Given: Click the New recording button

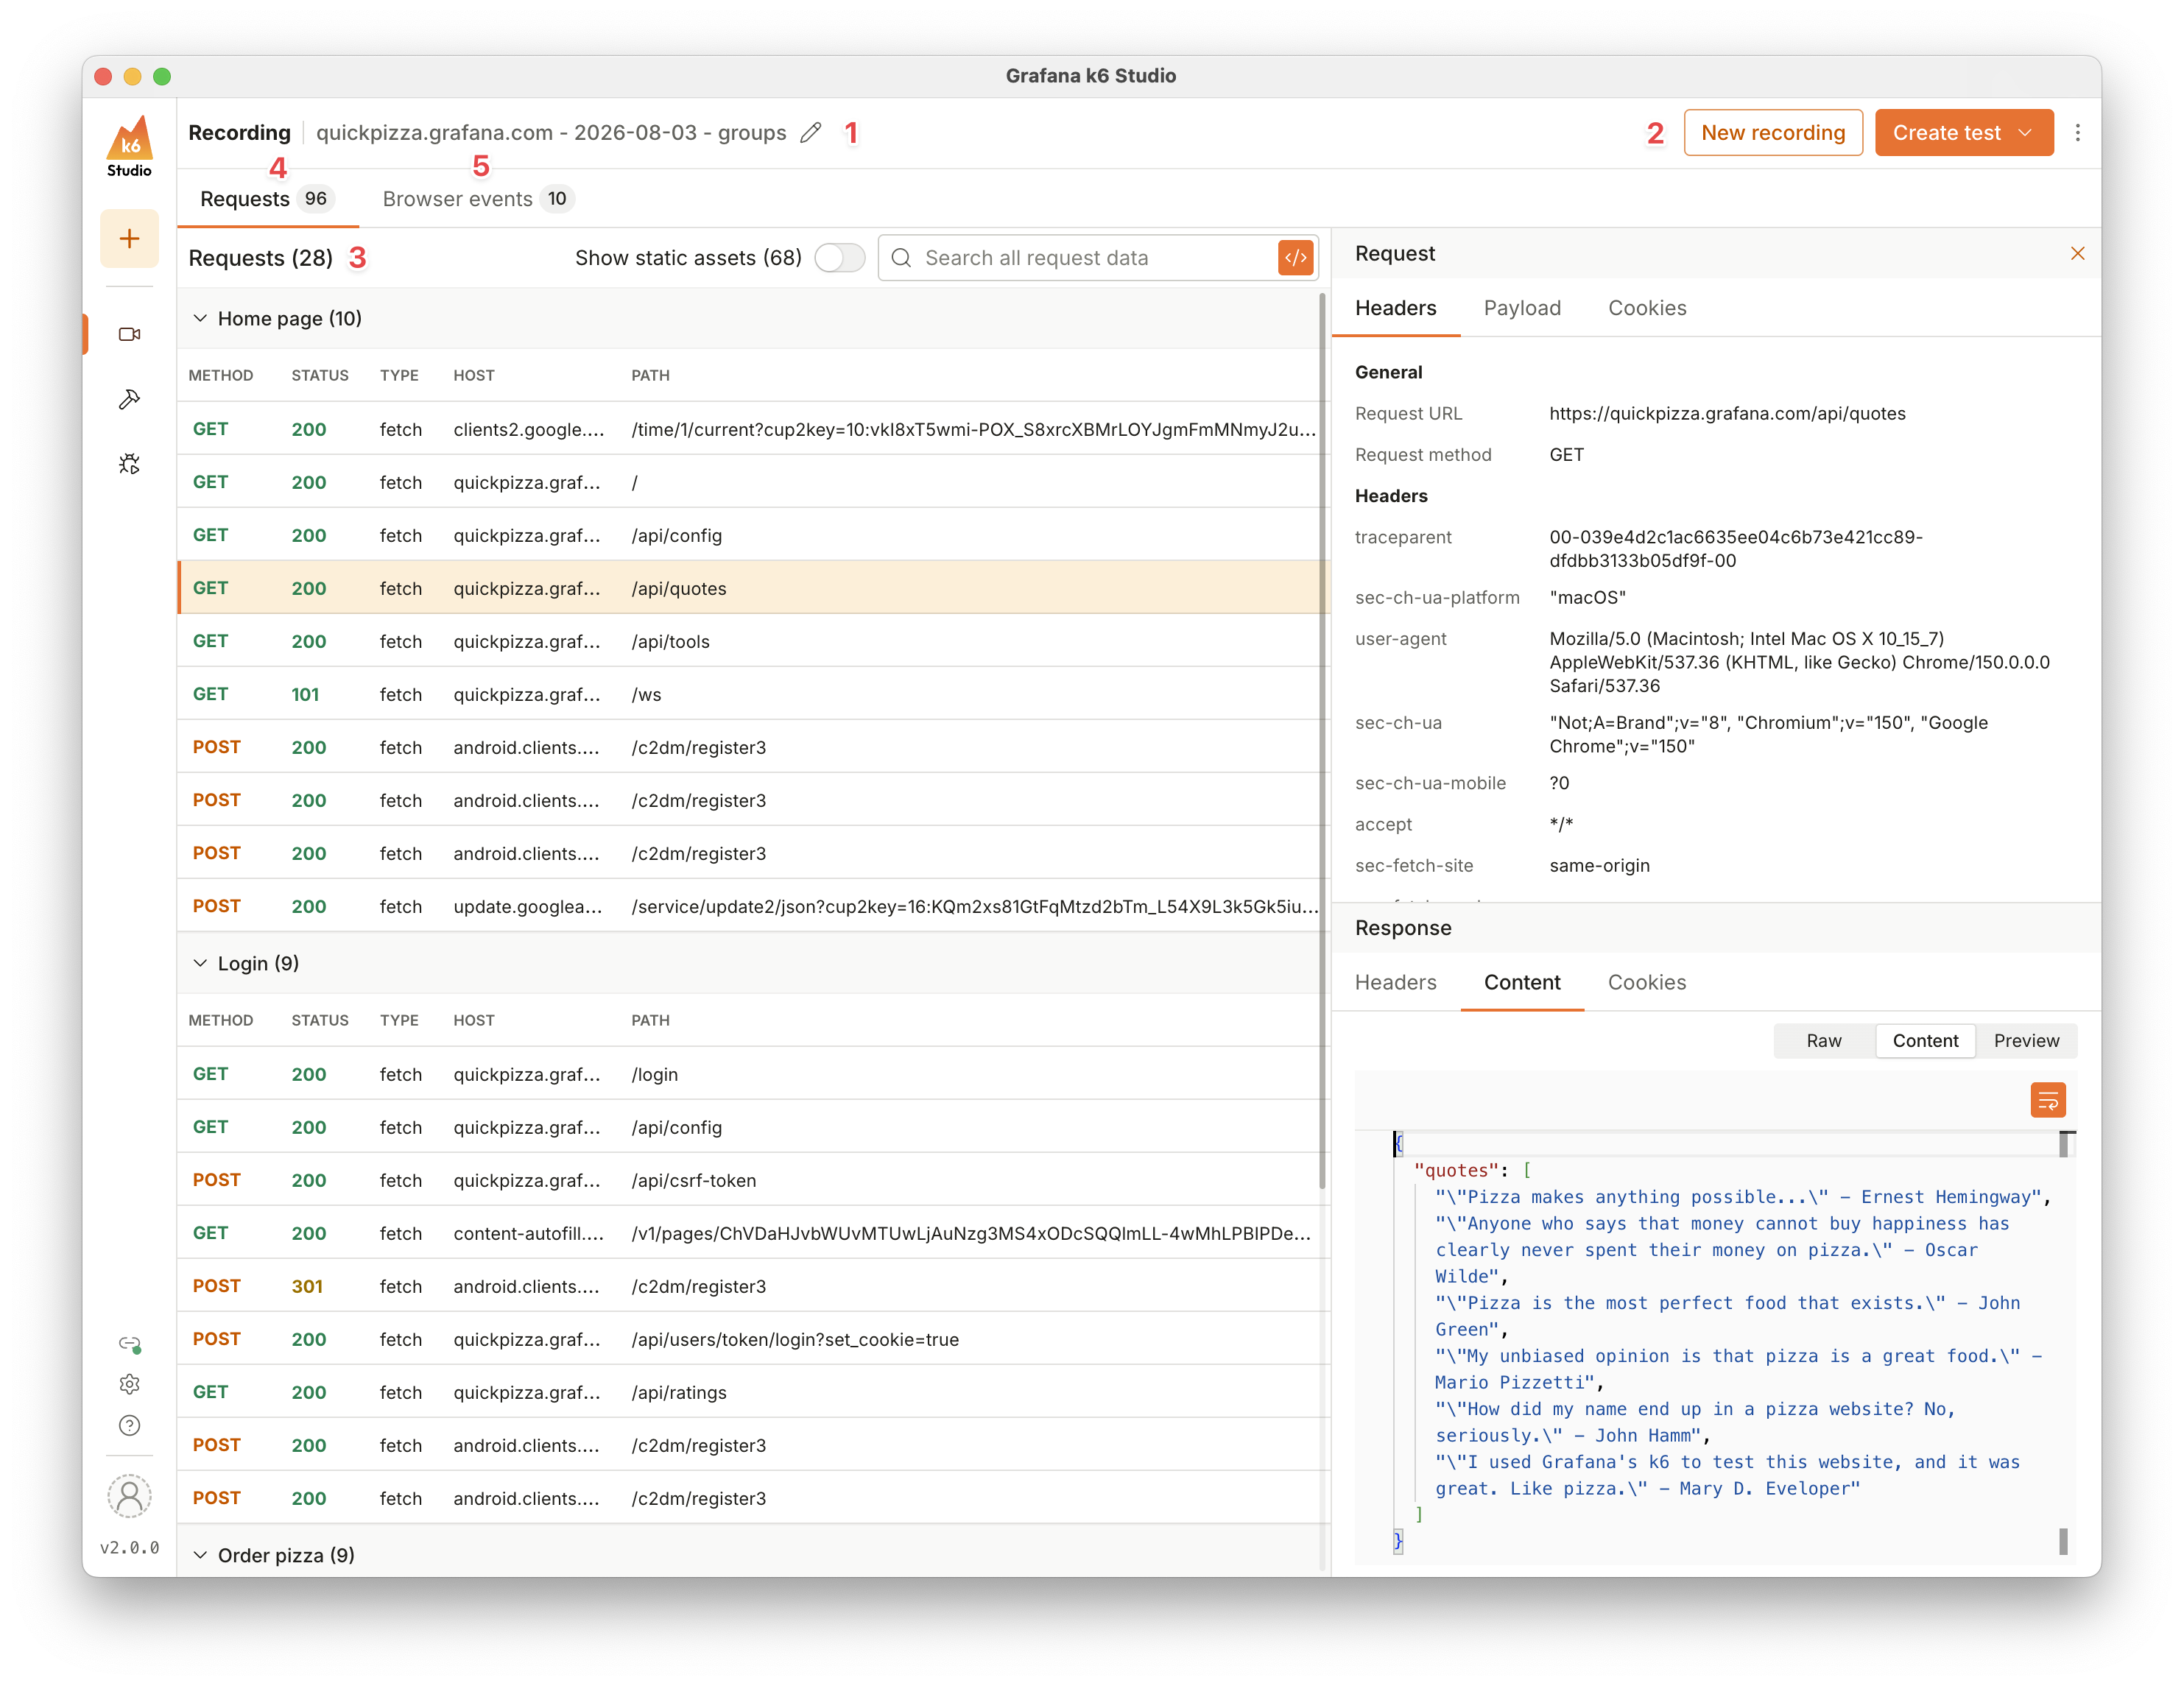Looking at the screenshot, I should coord(1773,133).
